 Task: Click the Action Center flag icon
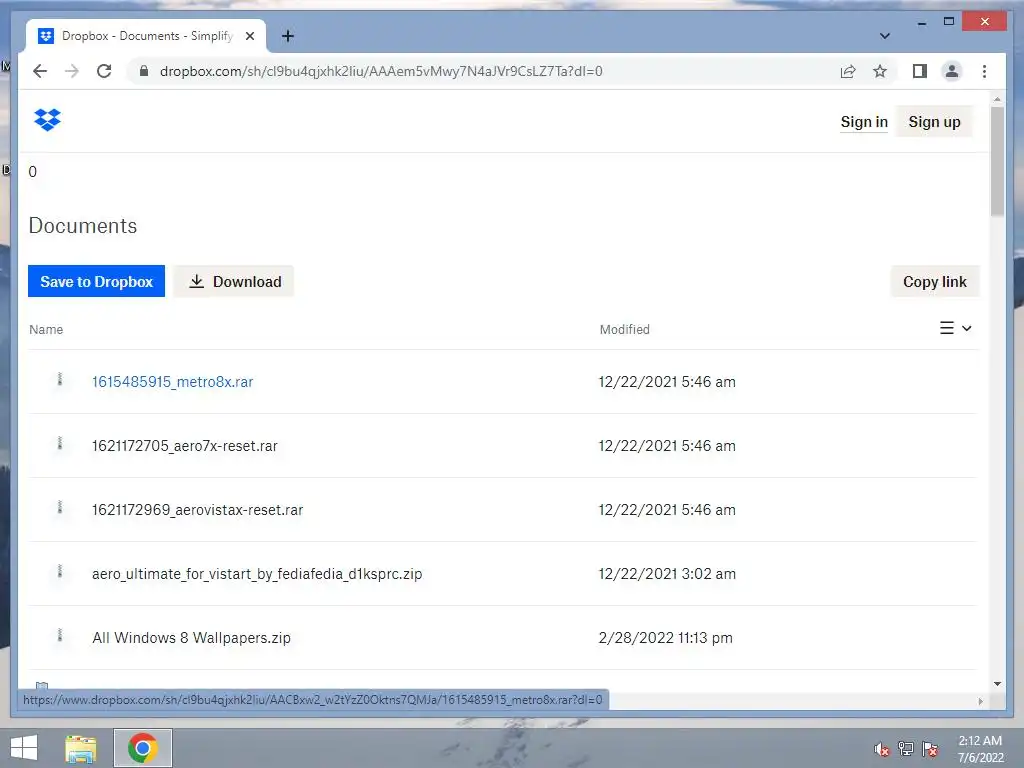[x=930, y=749]
